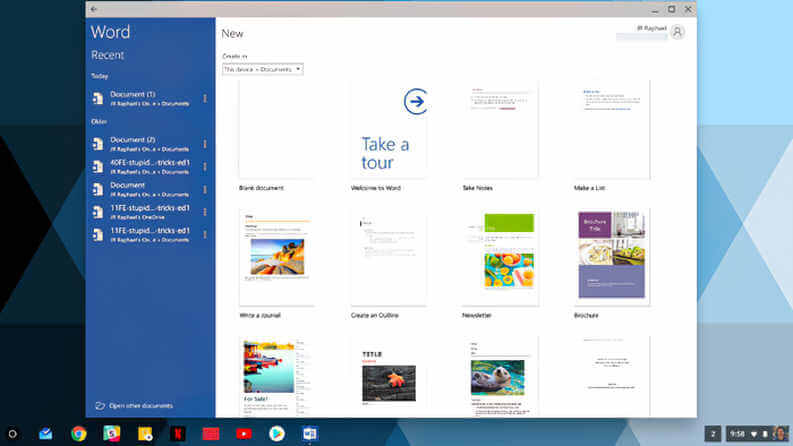Image resolution: width=793 pixels, height=446 pixels.
Task: Open the mail app on the shelf
Action: click(46, 433)
